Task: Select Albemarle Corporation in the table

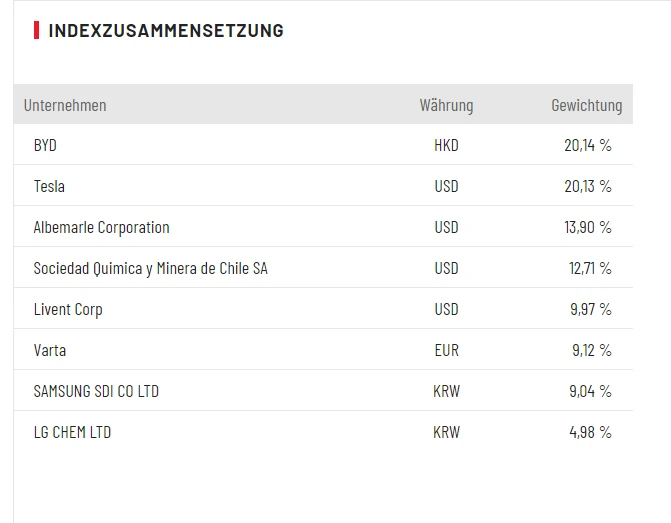Action: click(101, 227)
